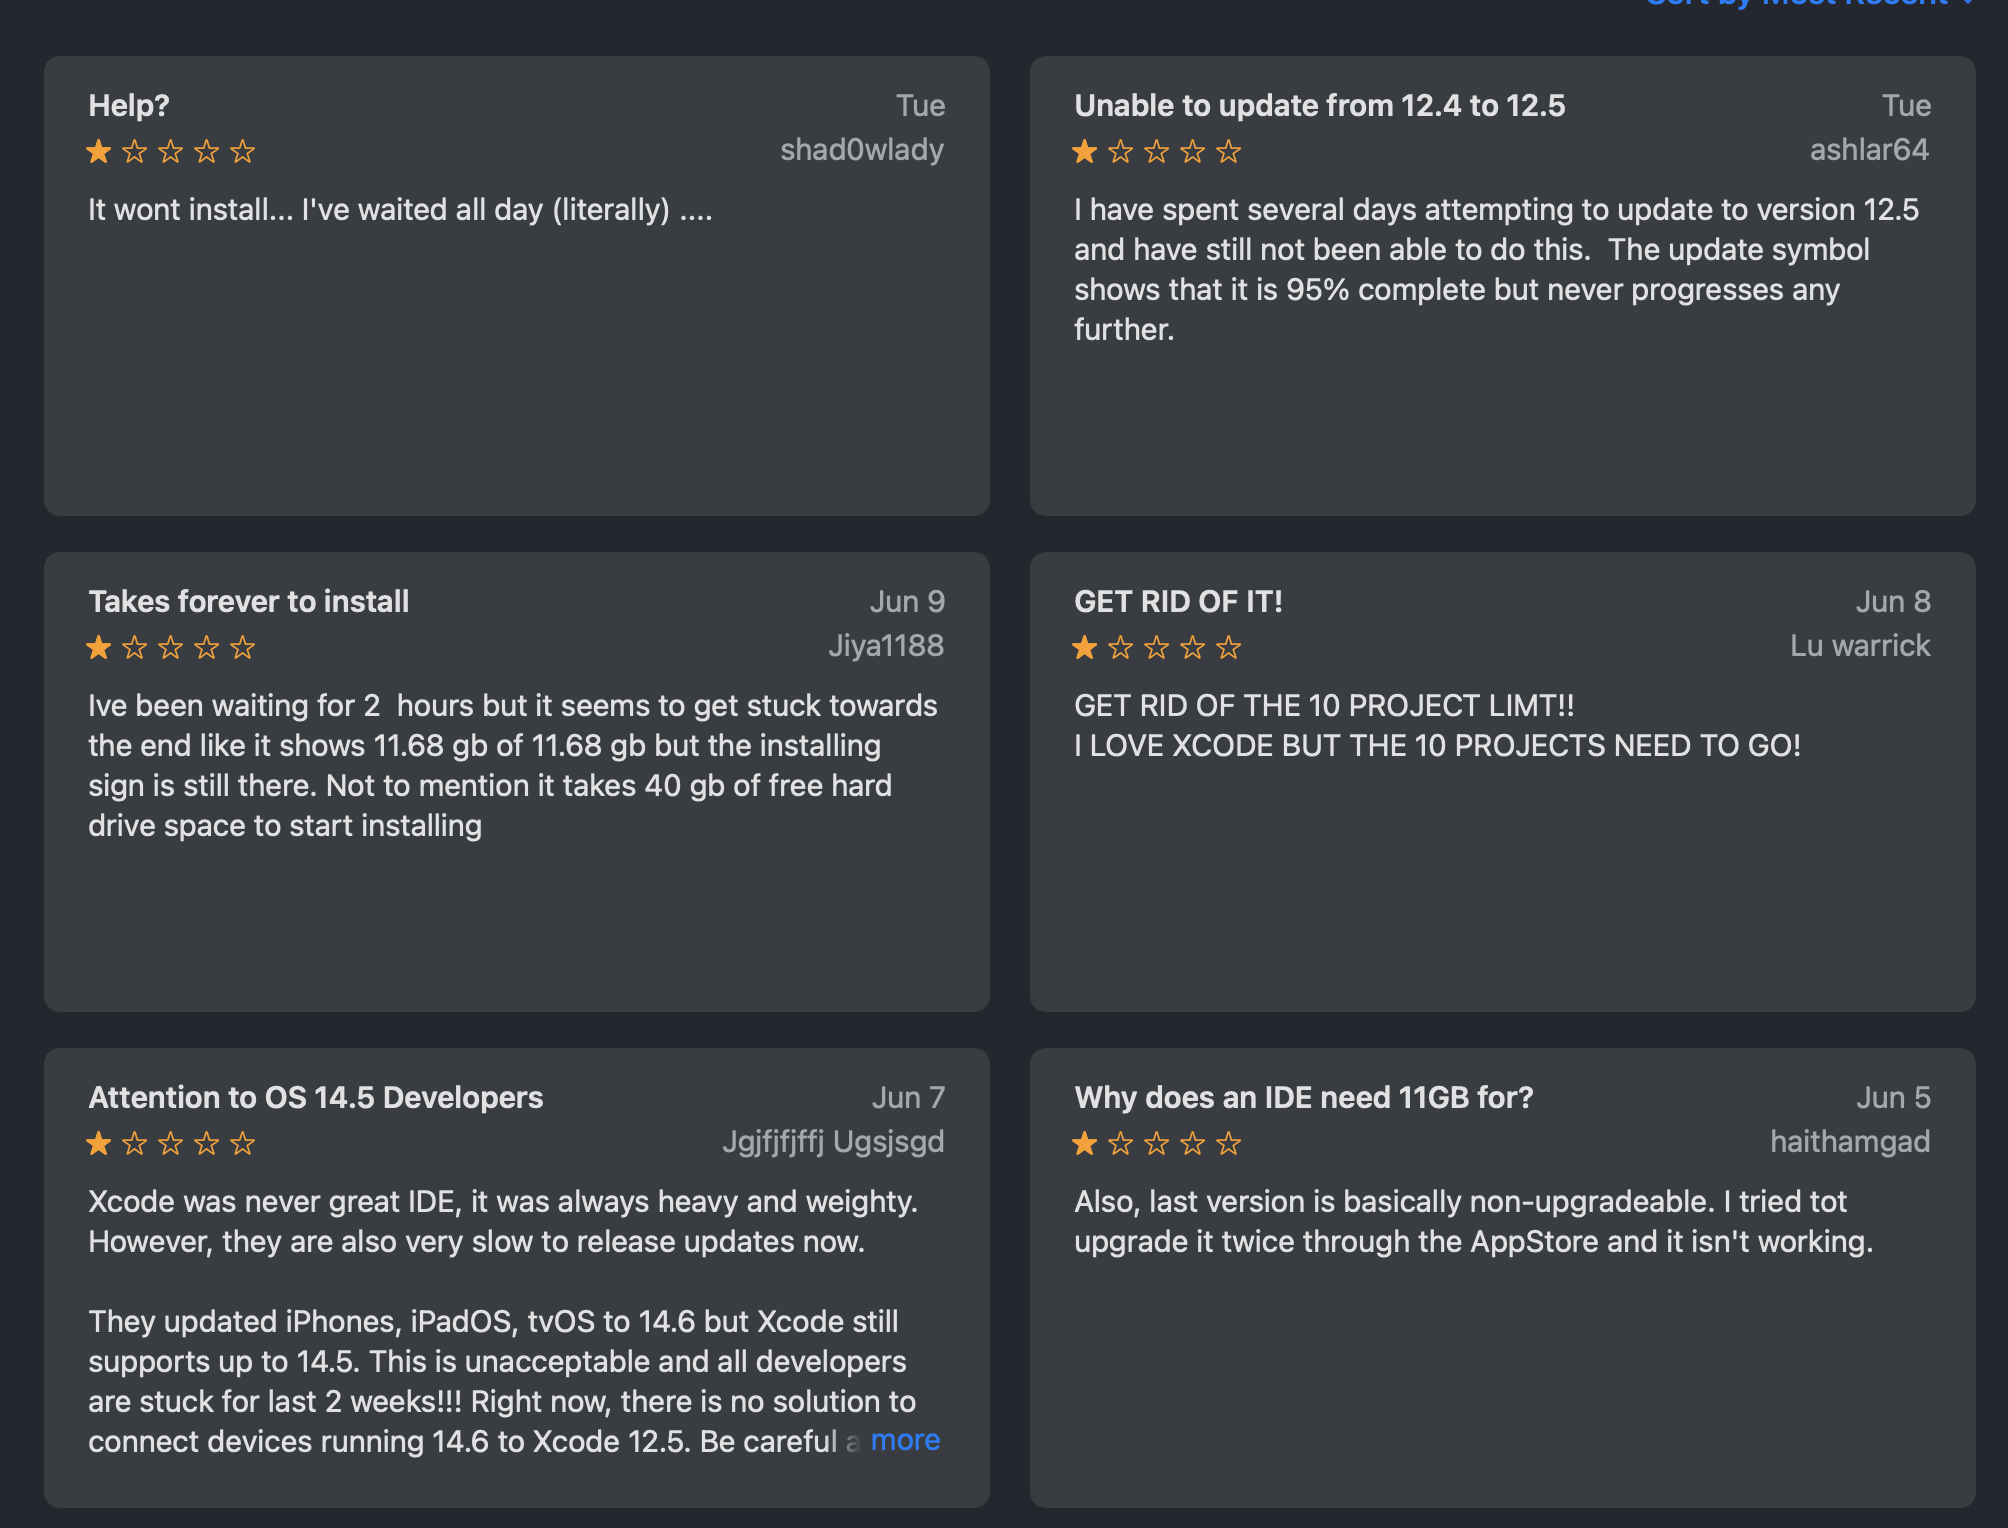Viewport: 2008px width, 1528px height.
Task: Click the reviewer name Jiya1188
Action: [x=885, y=646]
